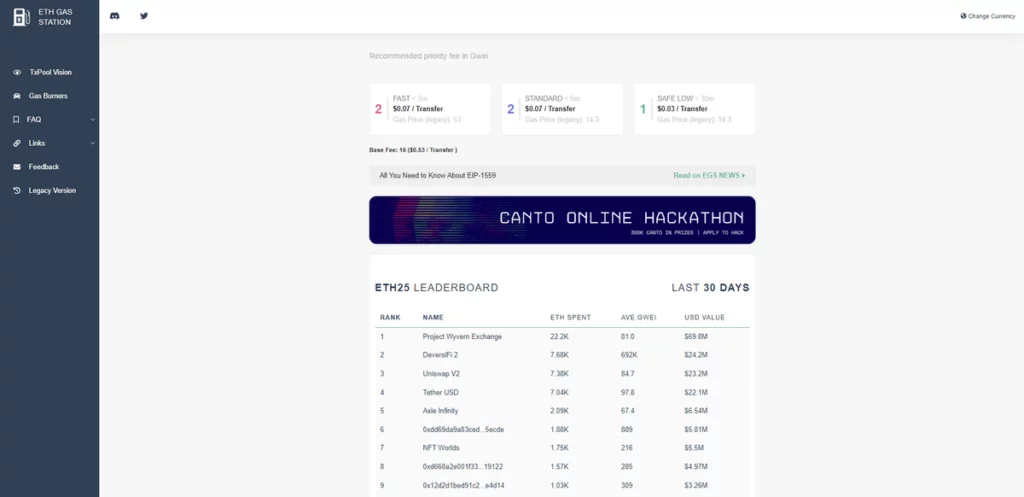
Task: Click the Legacy Version history icon
Action: [x=17, y=190]
